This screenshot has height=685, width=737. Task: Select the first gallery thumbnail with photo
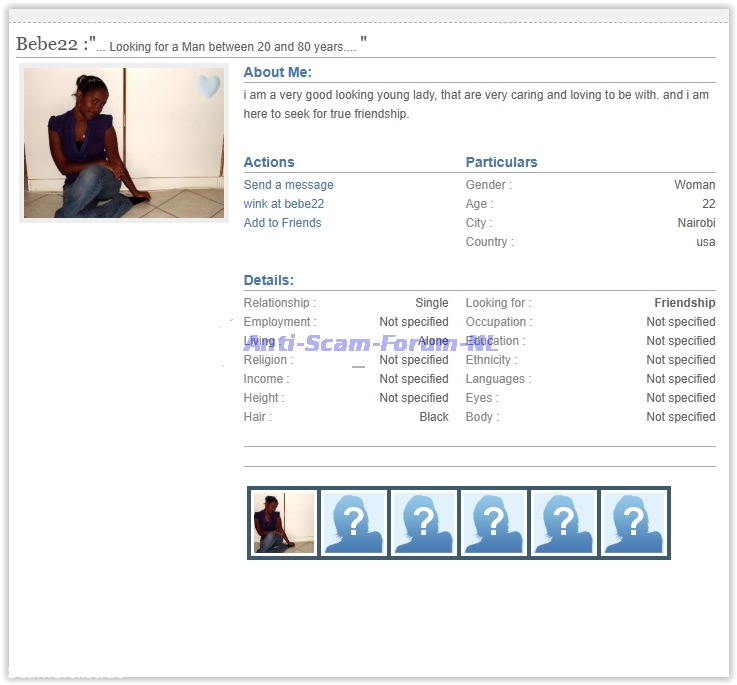click(284, 523)
